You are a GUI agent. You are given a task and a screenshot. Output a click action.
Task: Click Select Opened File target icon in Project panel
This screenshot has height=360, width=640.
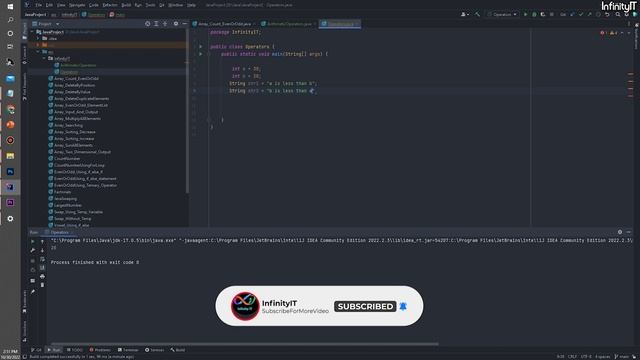coord(147,24)
